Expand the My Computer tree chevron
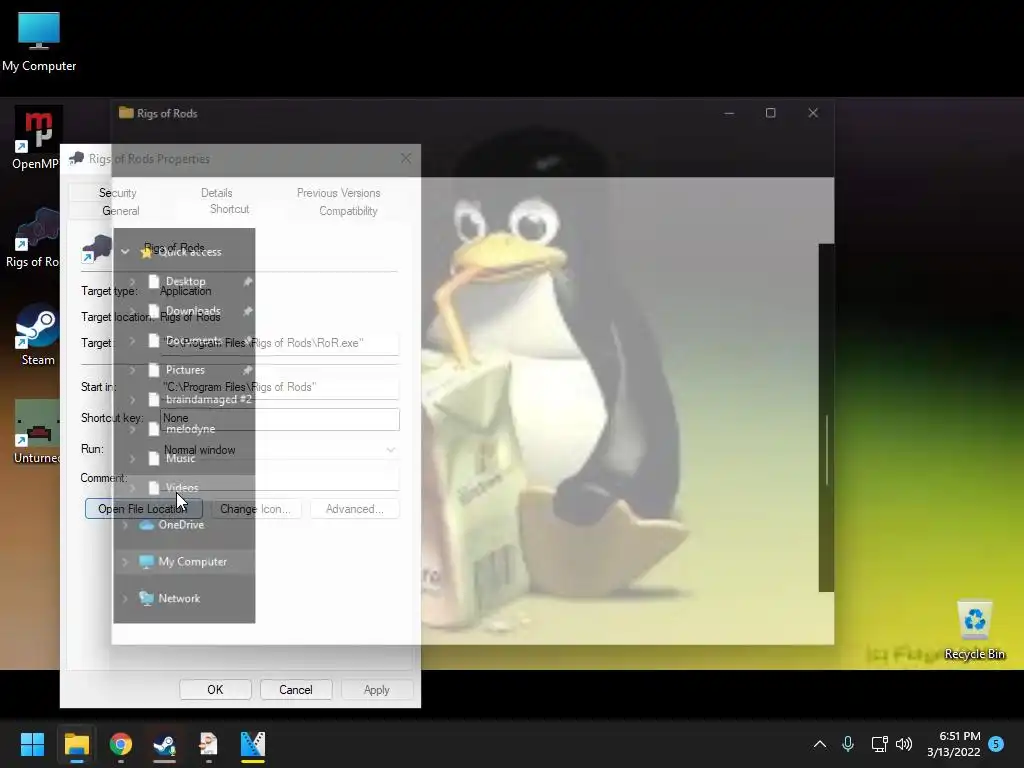1024x768 pixels. pyautogui.click(x=125, y=562)
